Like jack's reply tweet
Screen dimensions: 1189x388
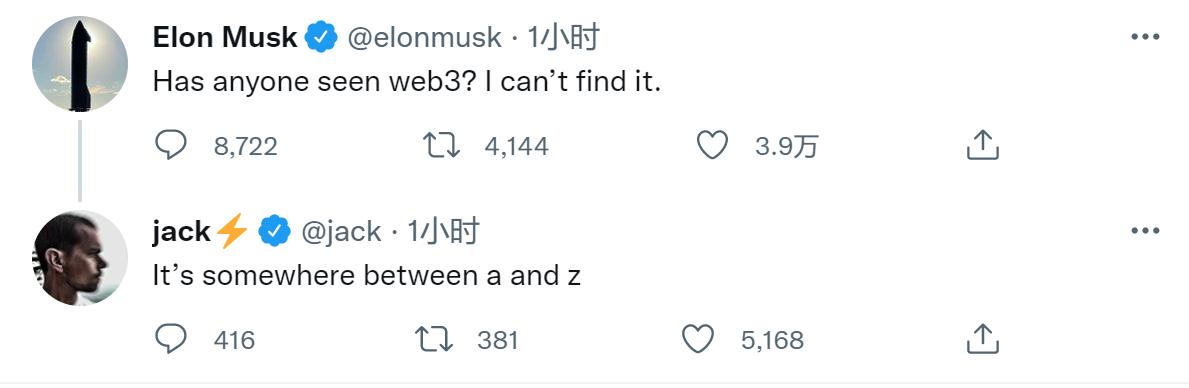[x=698, y=339]
